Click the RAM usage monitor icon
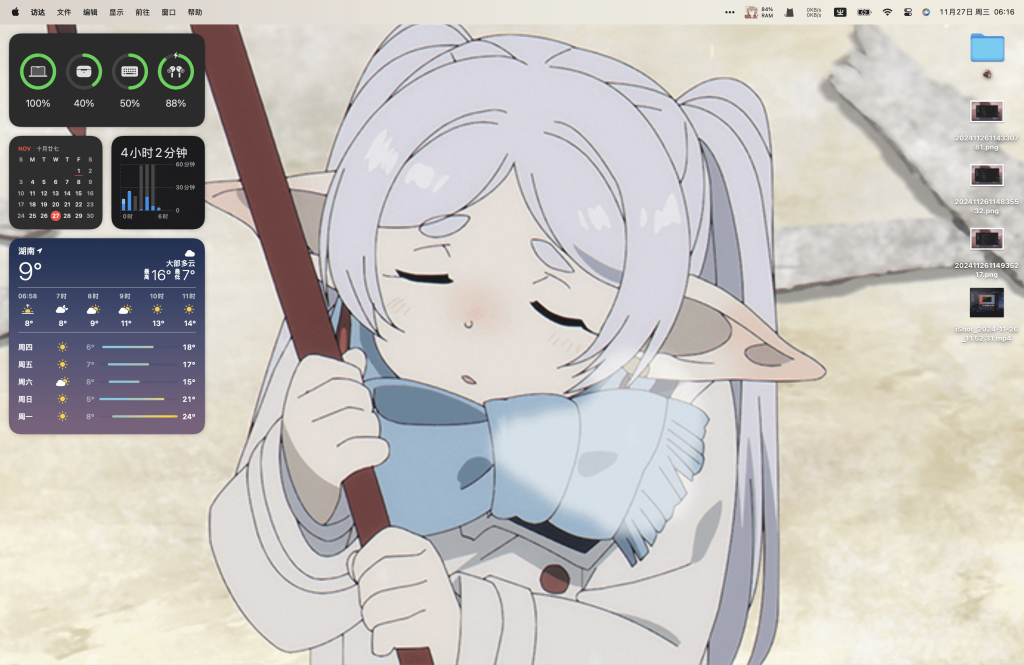 (x=759, y=12)
